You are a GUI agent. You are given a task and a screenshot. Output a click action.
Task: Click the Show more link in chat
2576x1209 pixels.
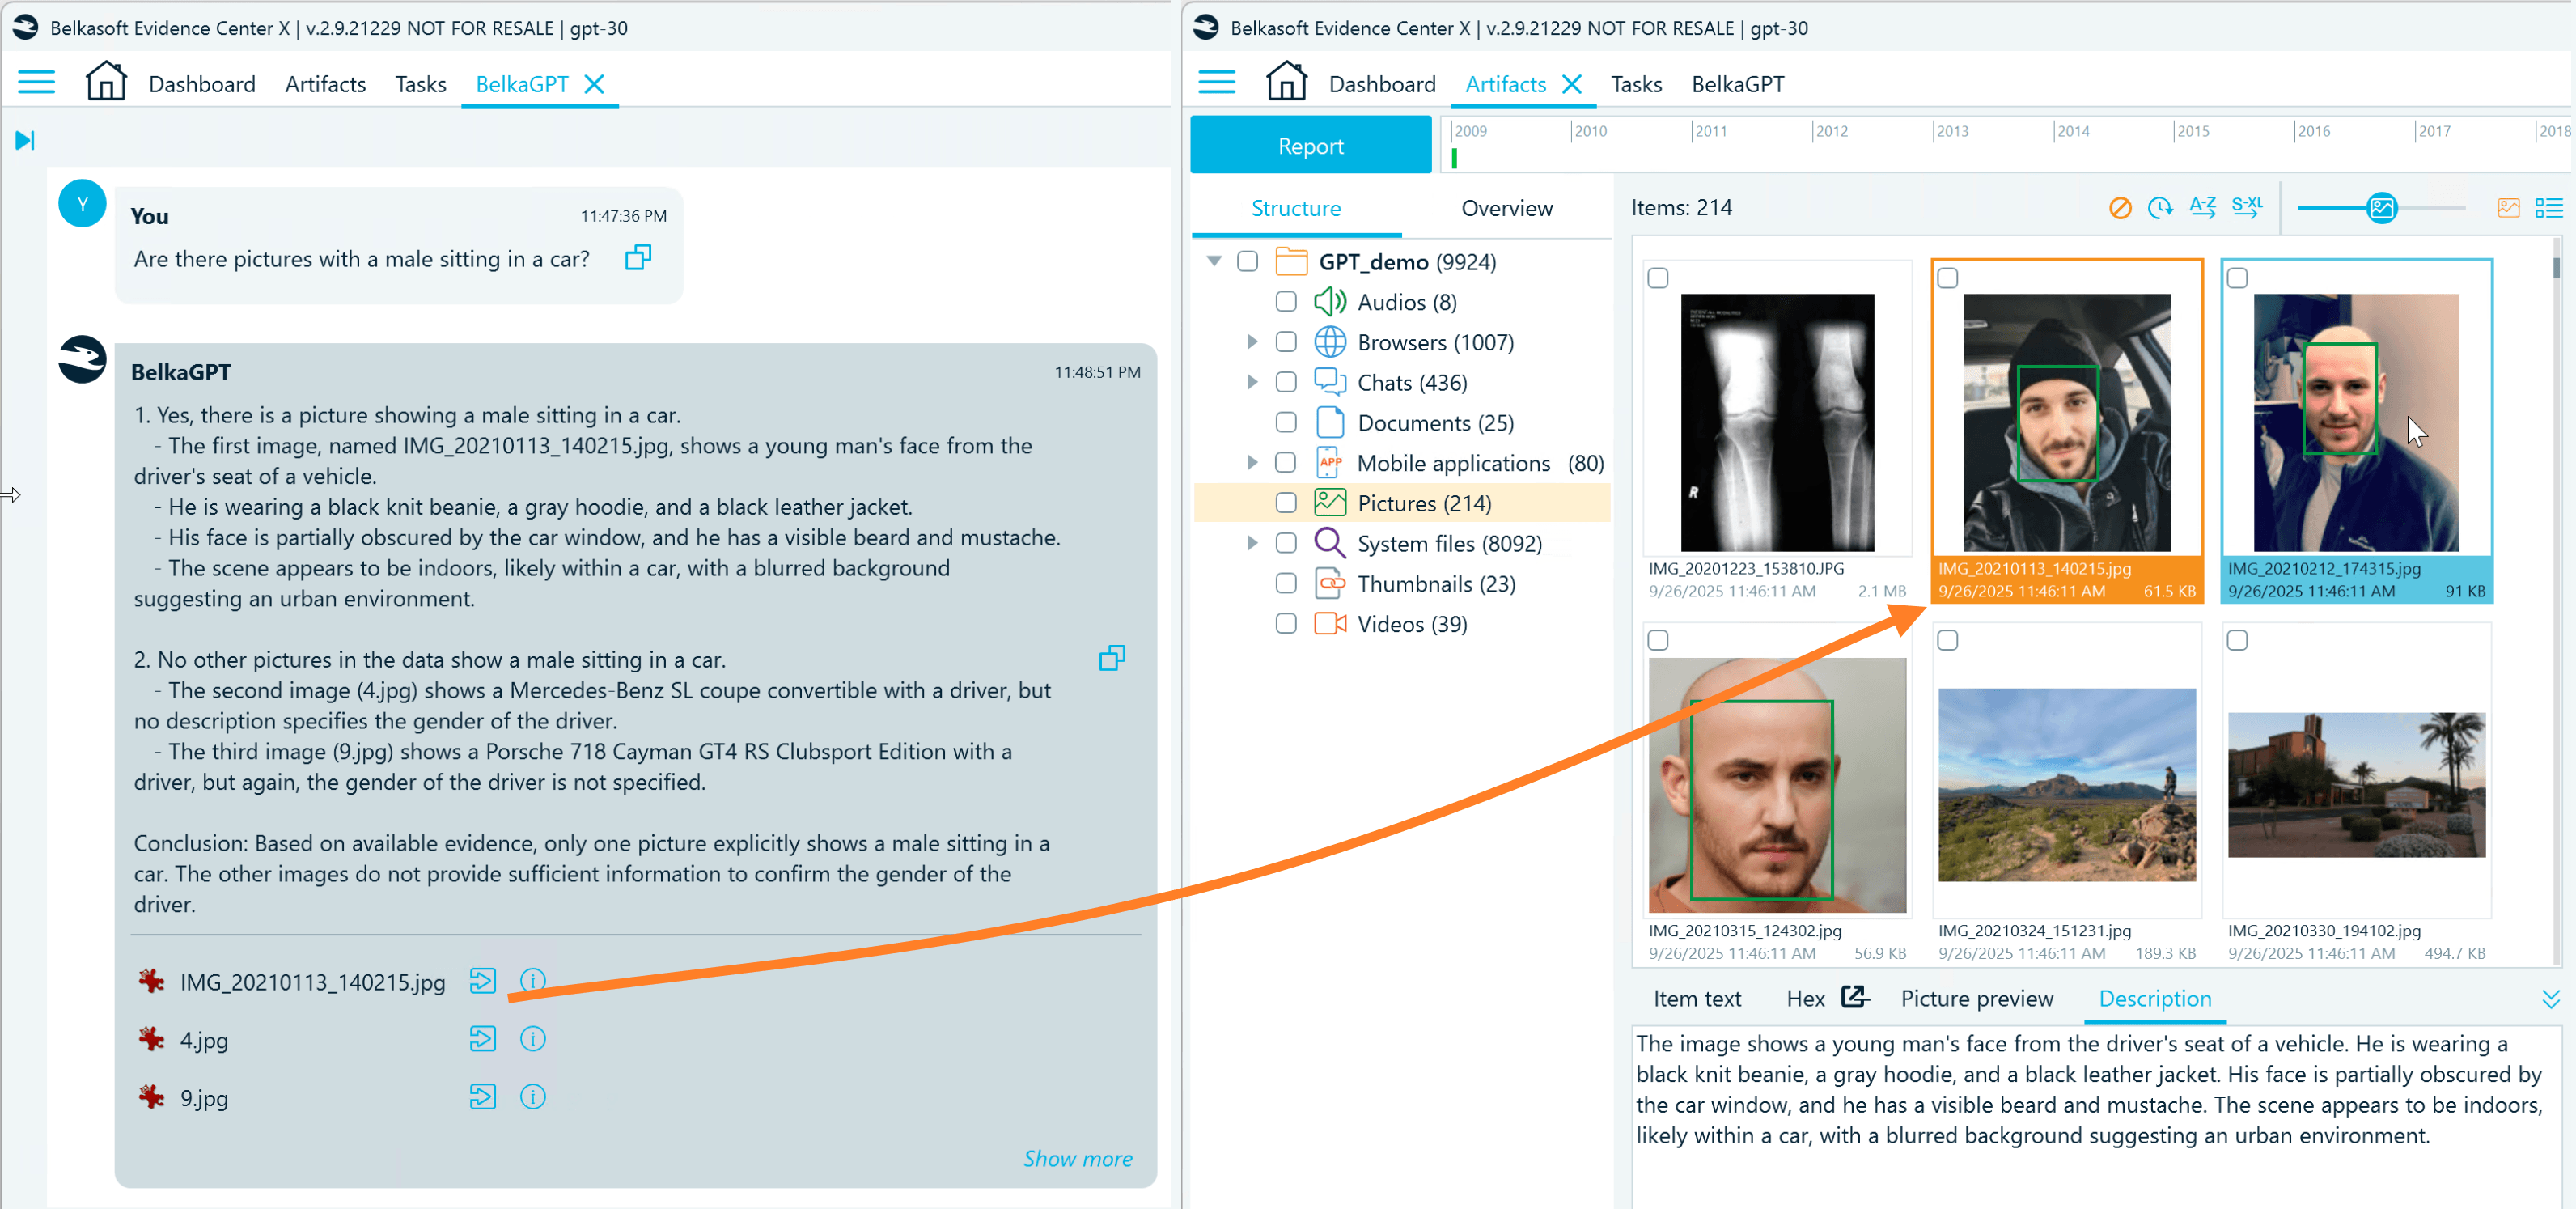(x=1078, y=1158)
